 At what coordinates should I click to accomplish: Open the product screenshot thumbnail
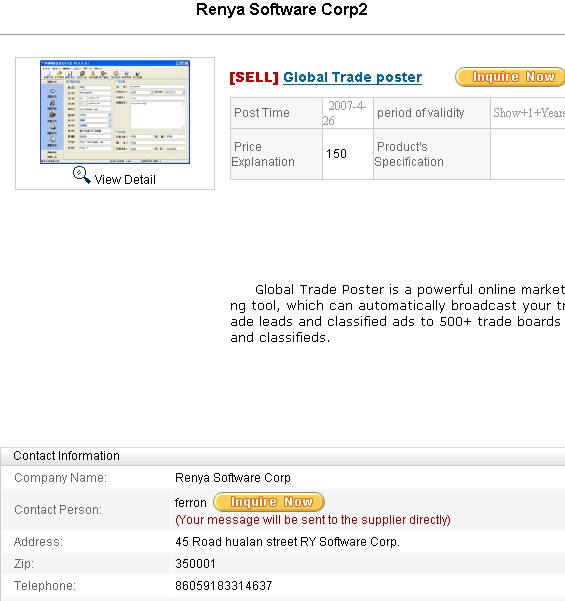point(115,112)
